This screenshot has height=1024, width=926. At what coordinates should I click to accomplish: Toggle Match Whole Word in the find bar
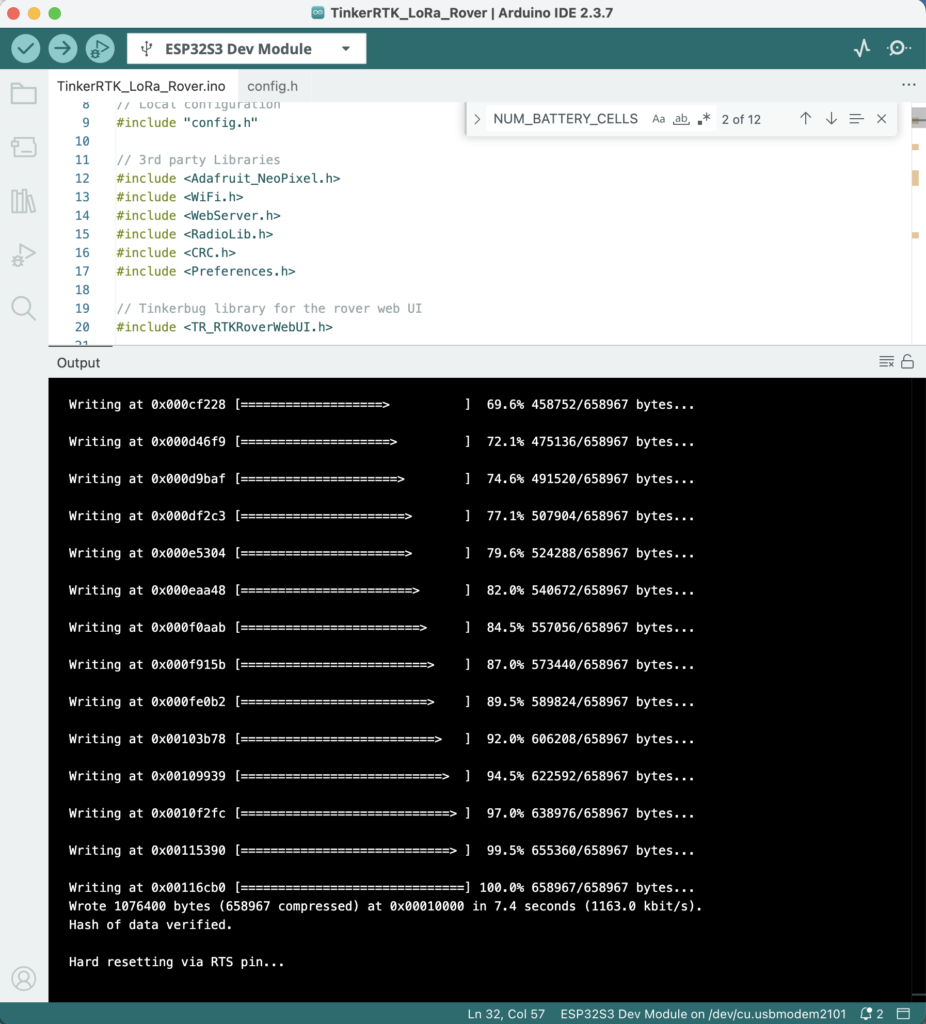point(681,119)
